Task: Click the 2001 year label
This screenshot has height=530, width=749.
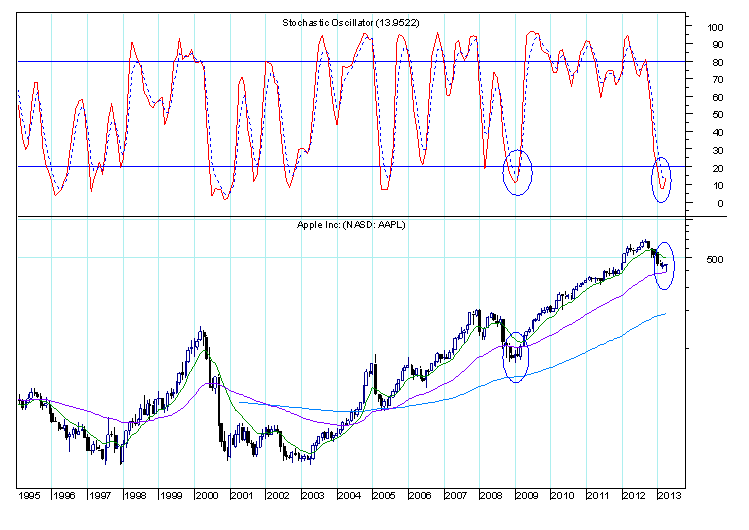Action: (x=242, y=495)
